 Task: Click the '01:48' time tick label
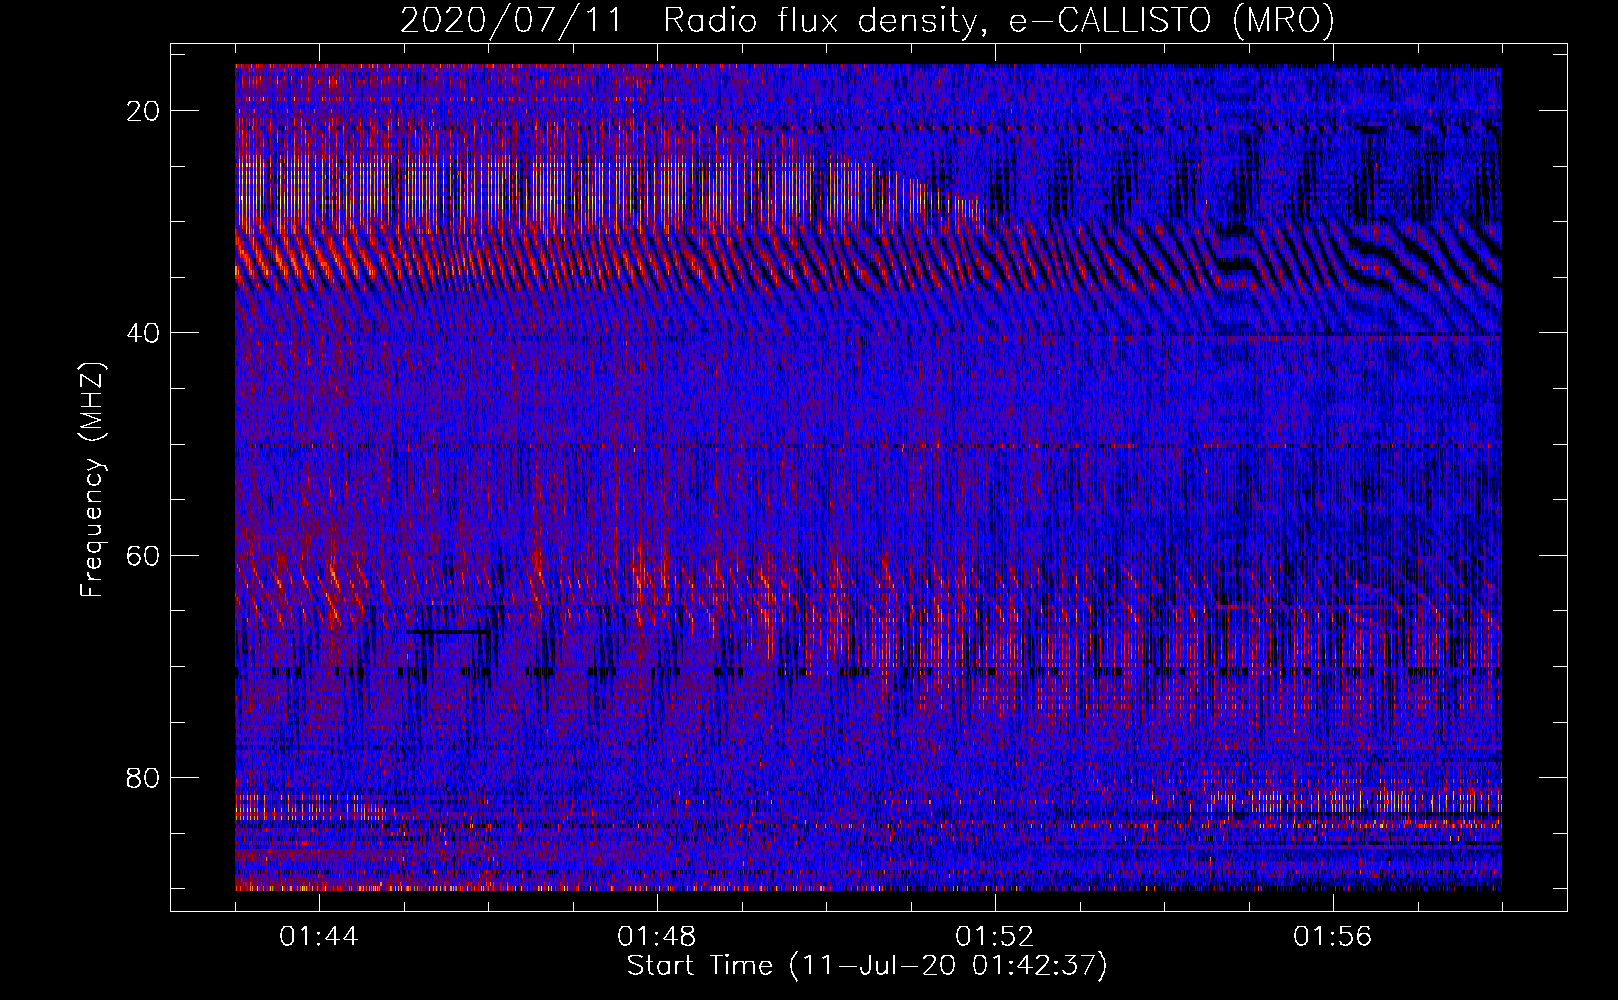pos(657,937)
